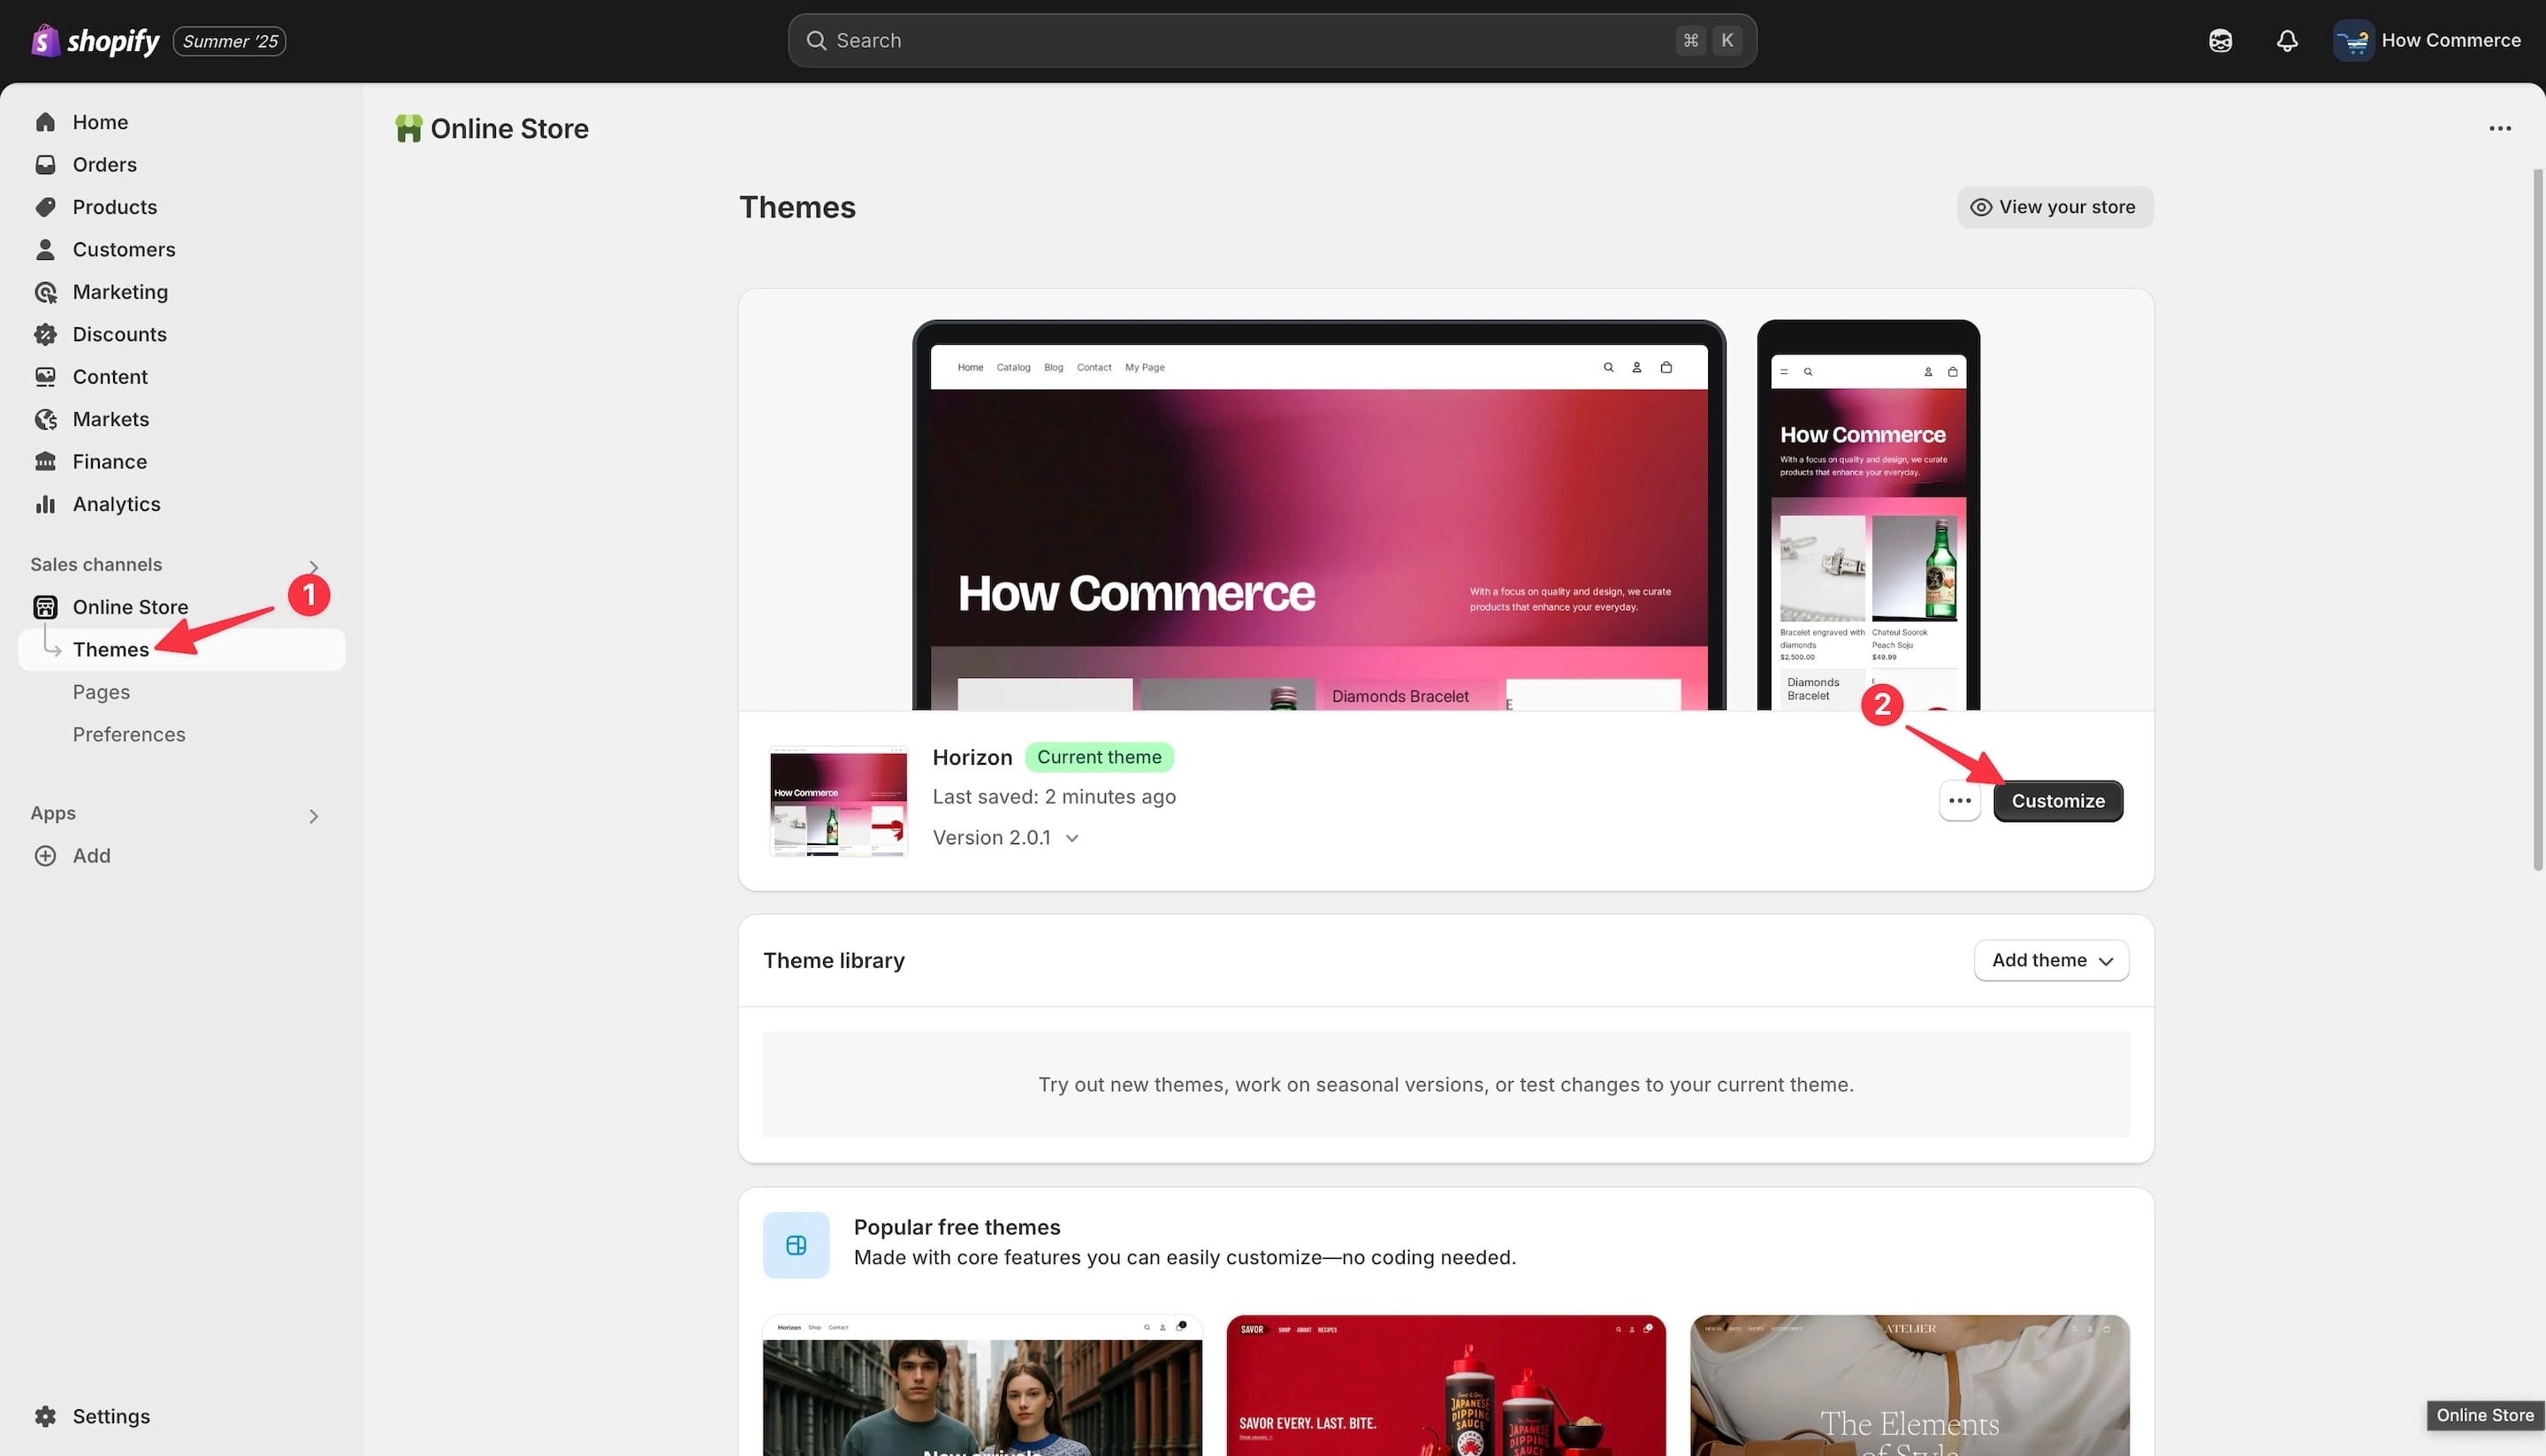Screen dimensions: 2546x1456
Task: Click the mobile store preview image
Action: (1868, 515)
